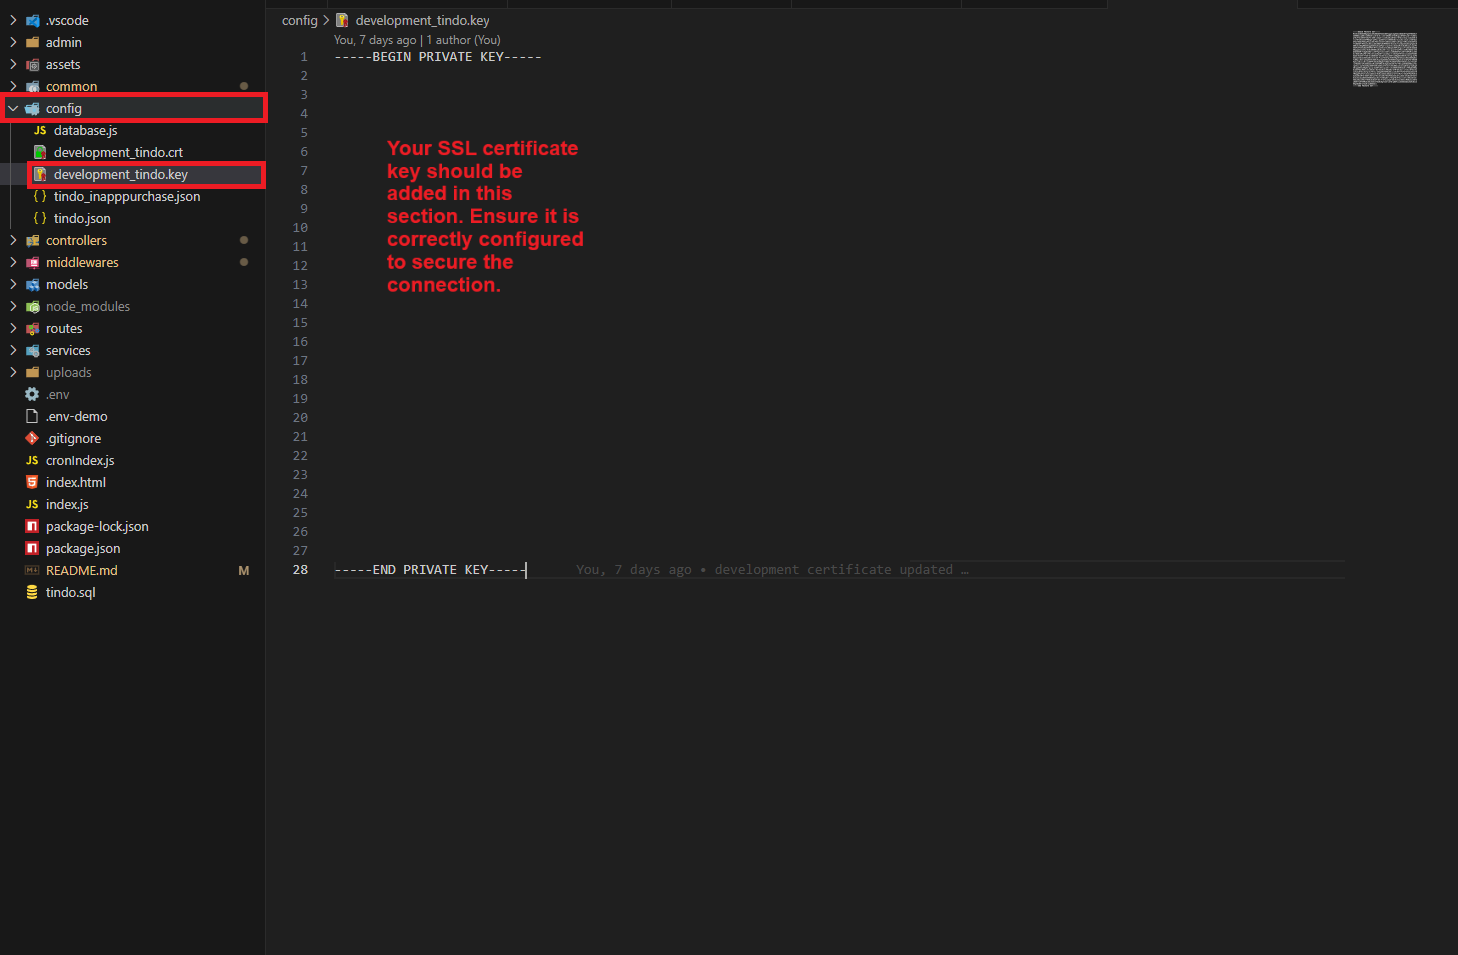Click the JS icon beside database.js
The height and width of the screenshot is (955, 1458).
pos(40,131)
